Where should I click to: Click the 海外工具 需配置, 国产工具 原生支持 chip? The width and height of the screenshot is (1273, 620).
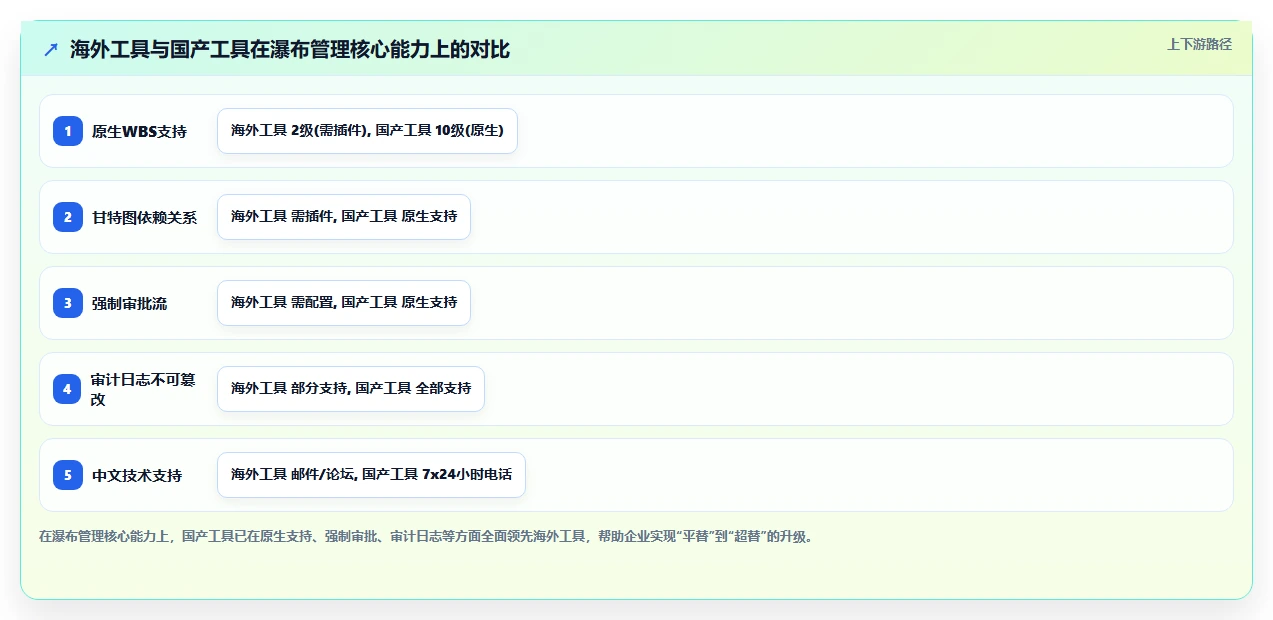coord(344,303)
